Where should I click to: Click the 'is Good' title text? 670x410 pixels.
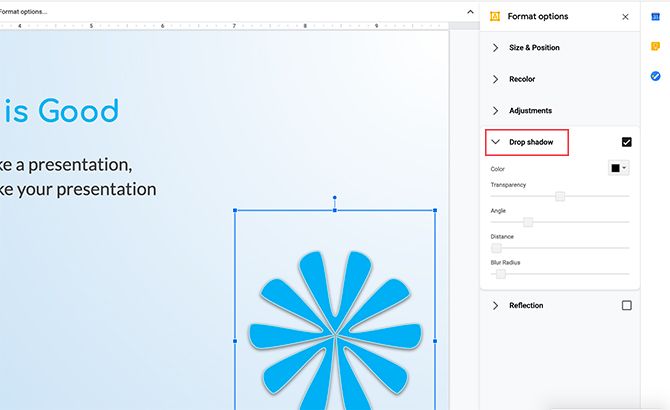click(x=60, y=111)
